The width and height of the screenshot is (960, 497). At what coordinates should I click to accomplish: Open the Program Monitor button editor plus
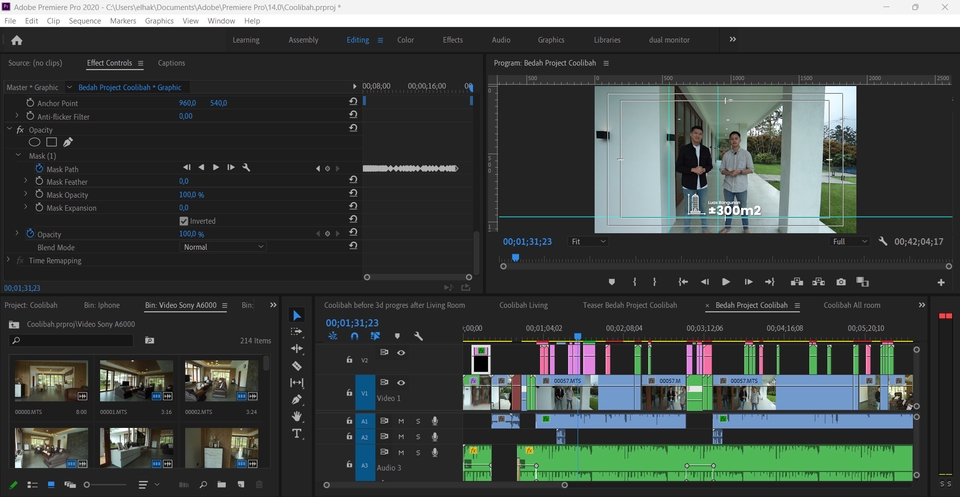[x=940, y=282]
